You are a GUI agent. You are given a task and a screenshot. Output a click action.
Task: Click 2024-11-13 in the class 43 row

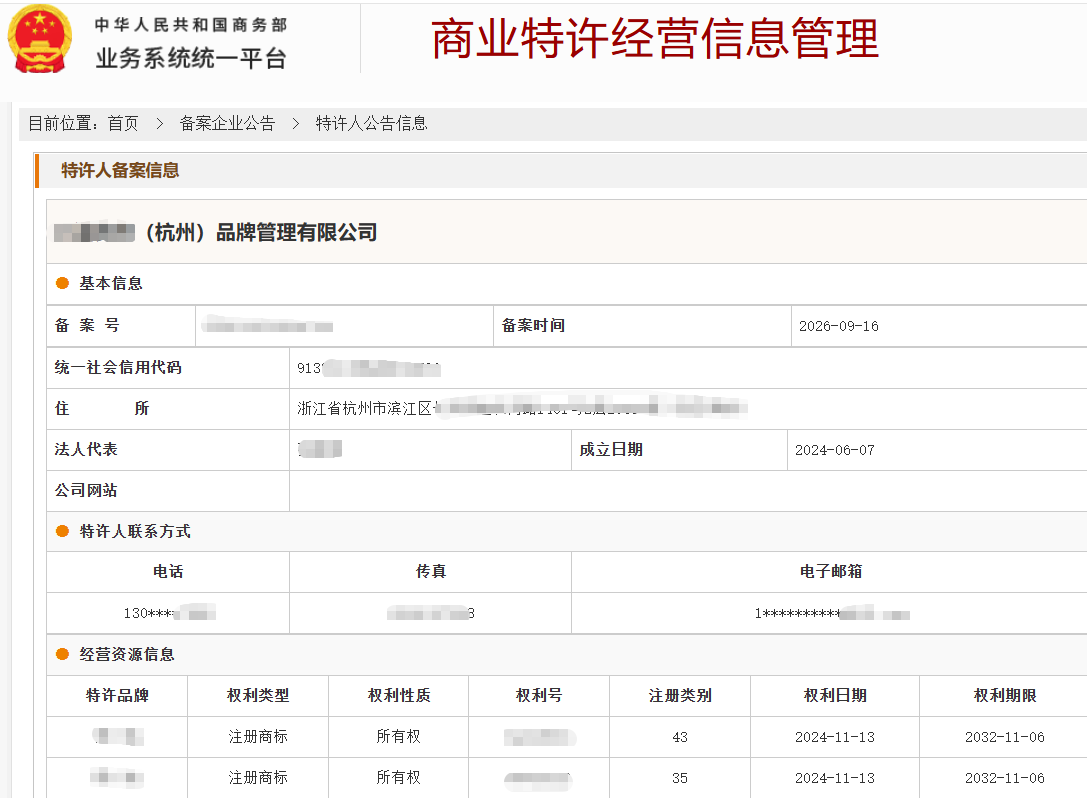835,737
